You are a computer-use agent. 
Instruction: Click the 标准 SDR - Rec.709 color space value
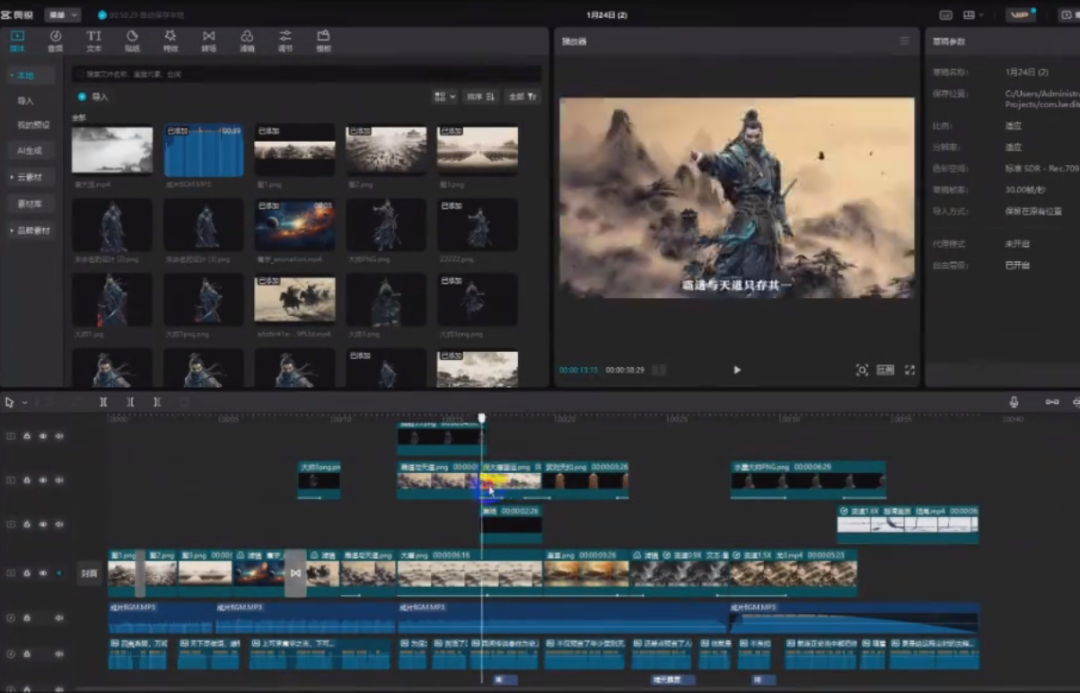(1042, 168)
